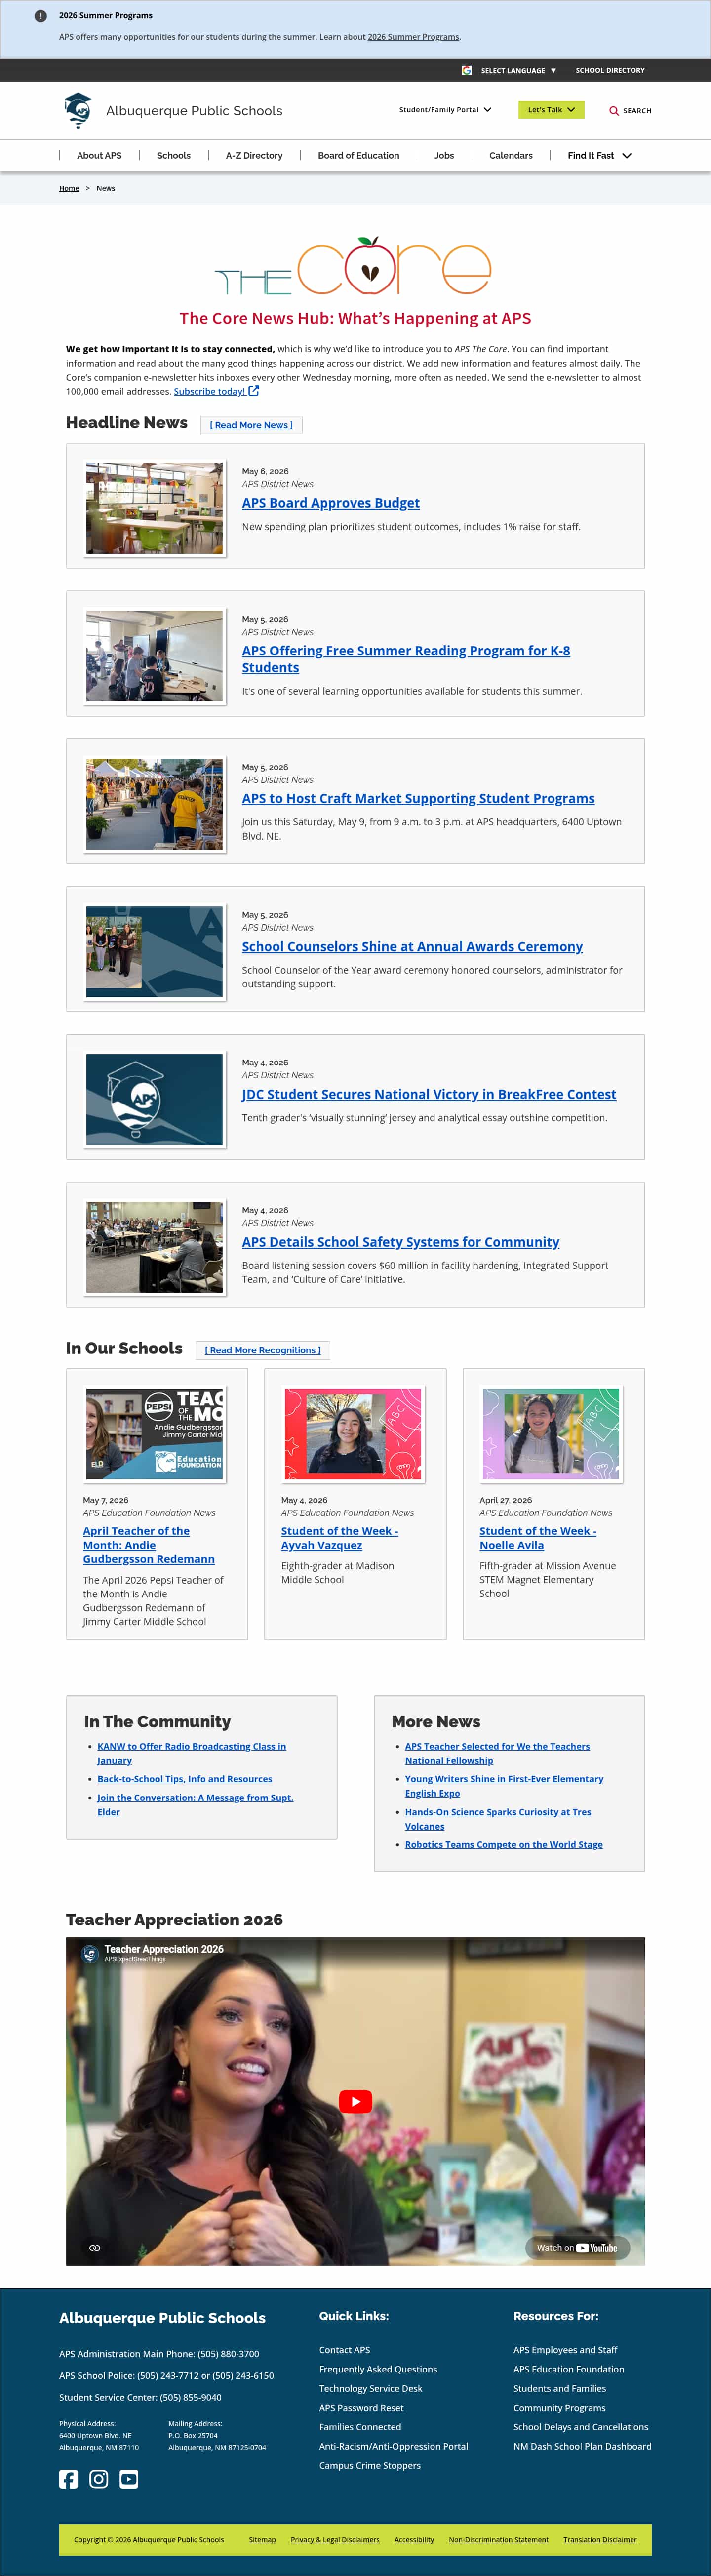Open the APS Instagram icon

pos(99,2479)
